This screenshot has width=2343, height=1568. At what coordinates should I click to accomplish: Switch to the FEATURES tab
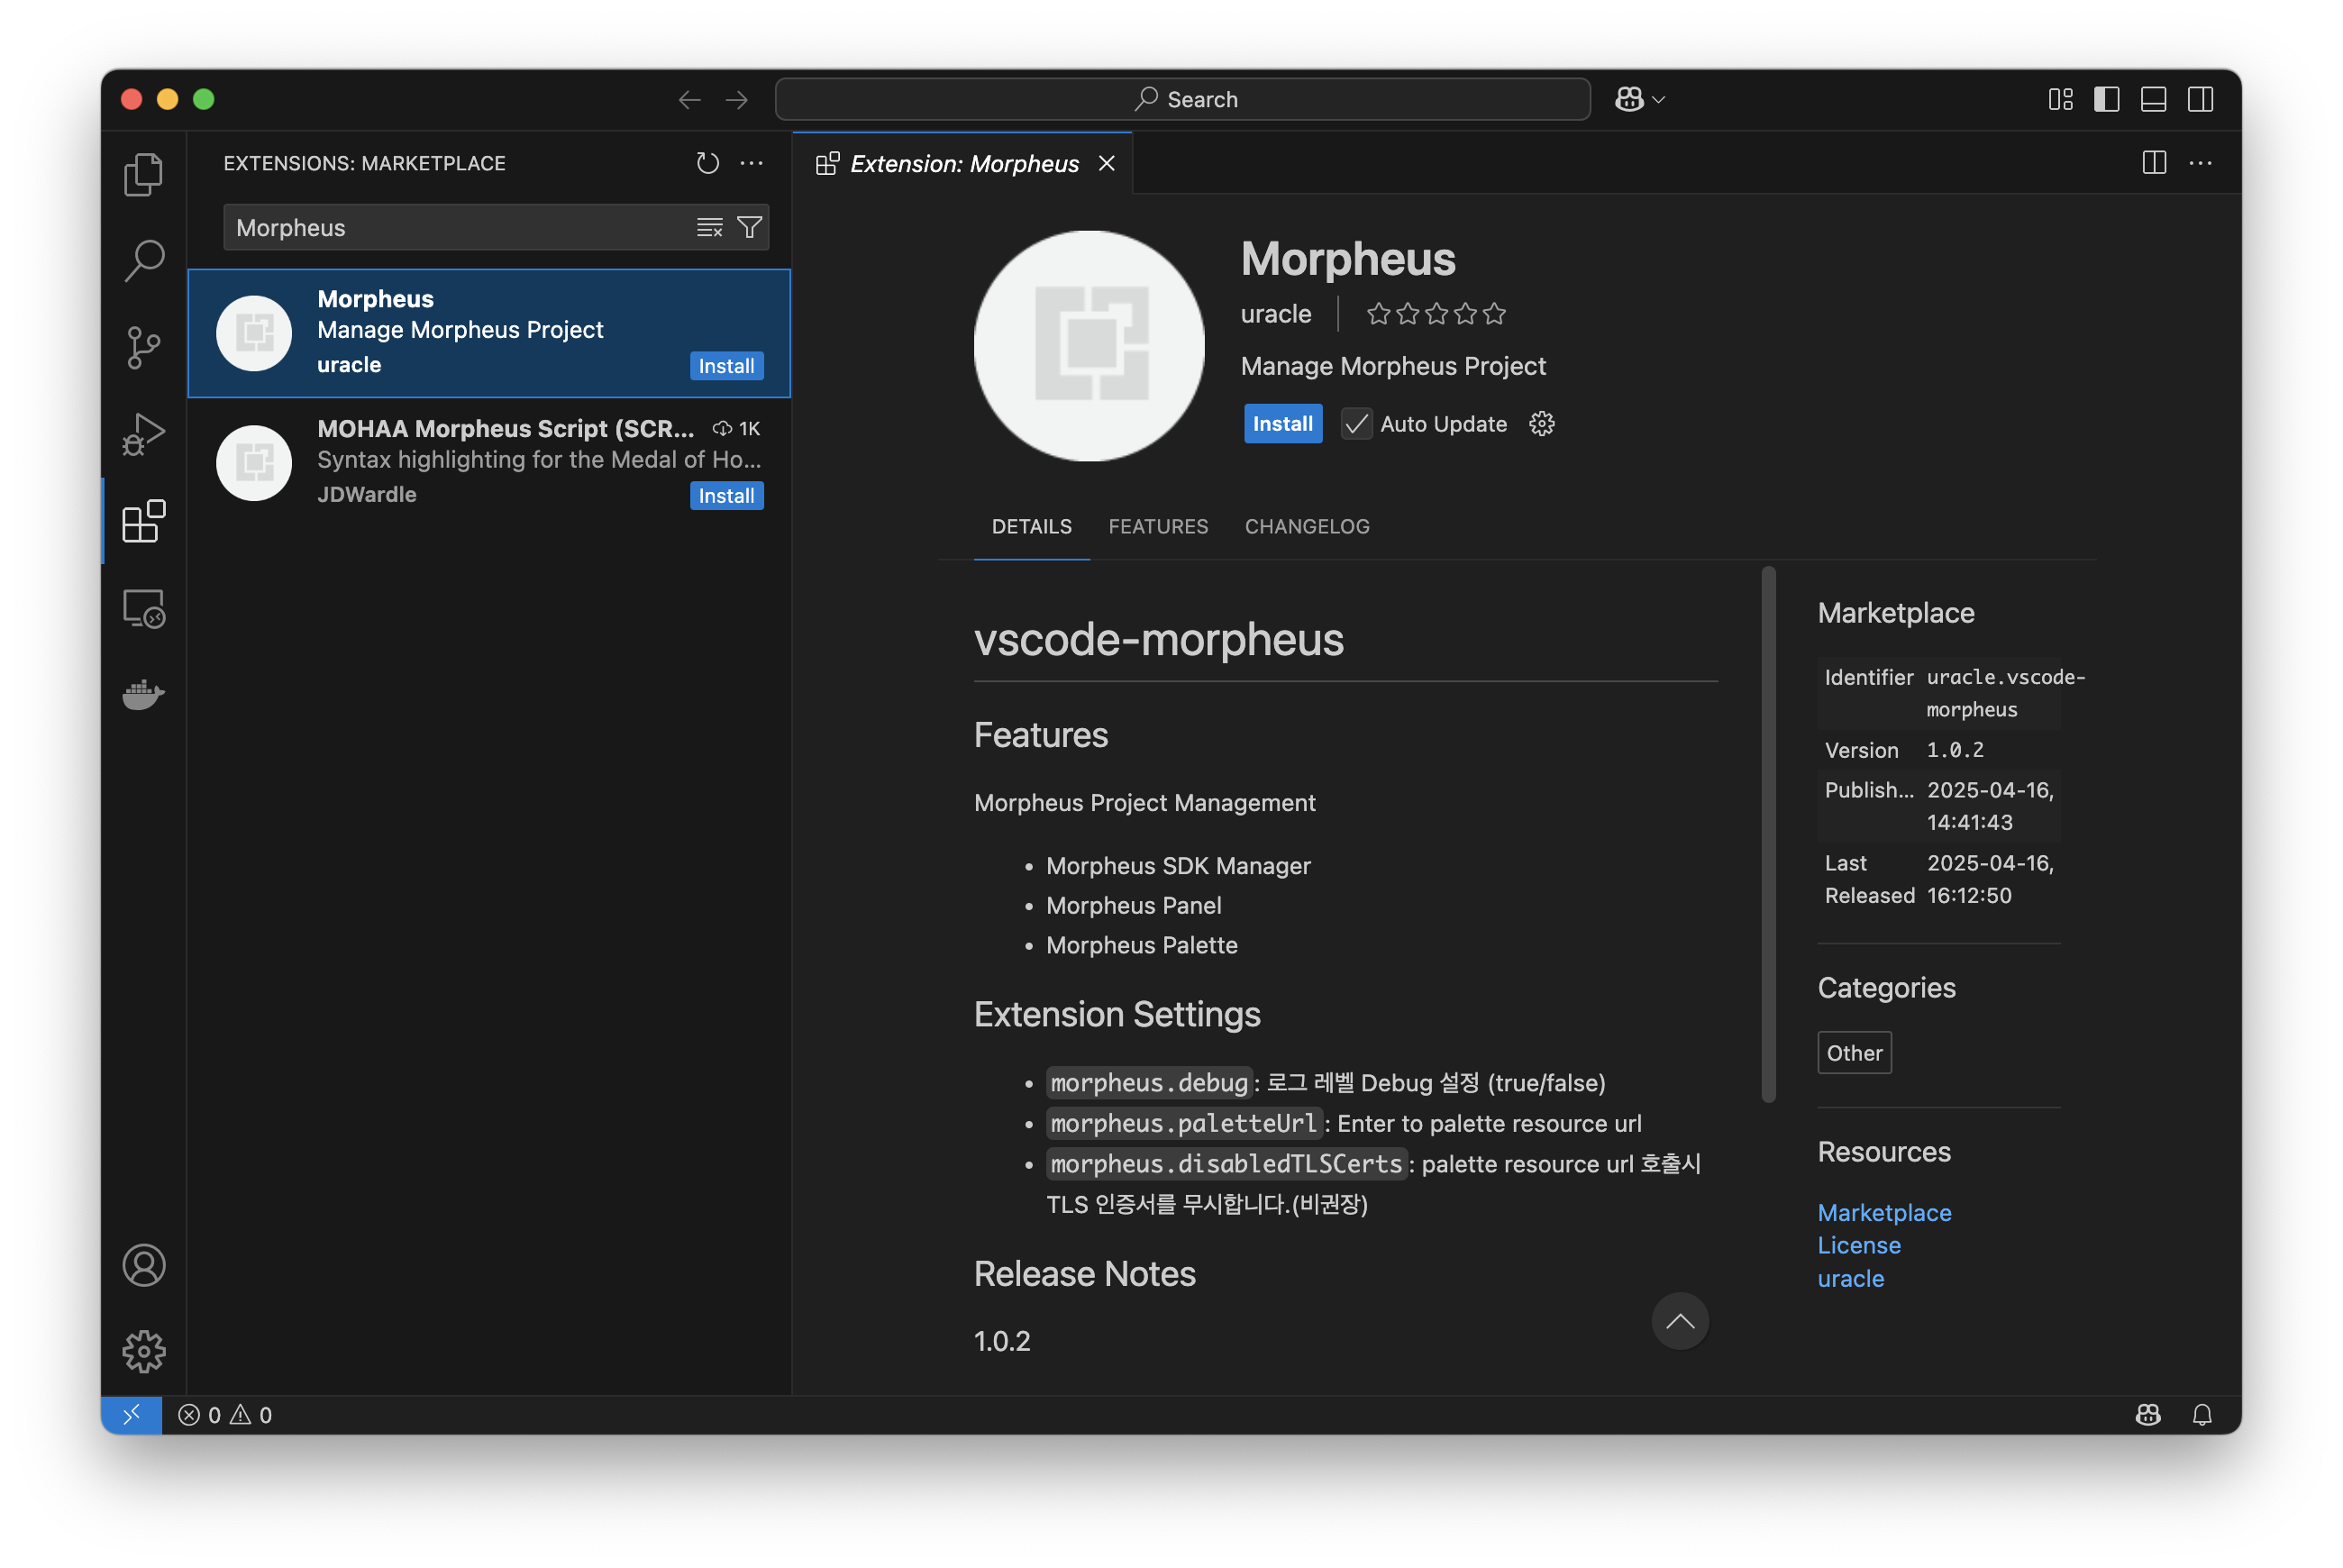click(x=1157, y=526)
